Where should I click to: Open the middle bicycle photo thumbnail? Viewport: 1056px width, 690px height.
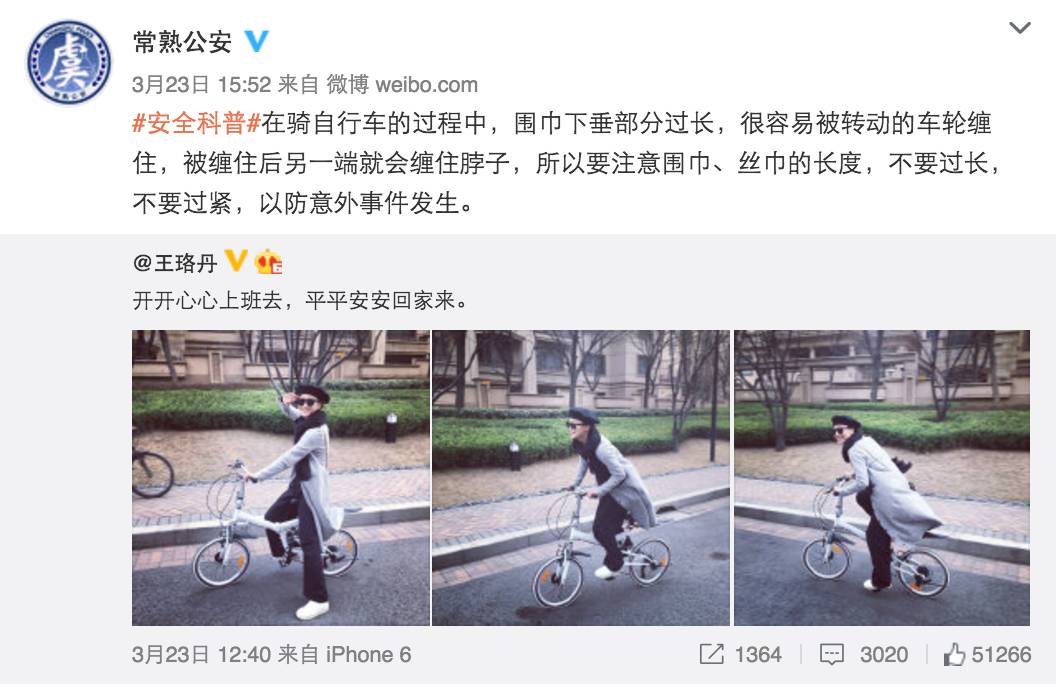(x=581, y=477)
